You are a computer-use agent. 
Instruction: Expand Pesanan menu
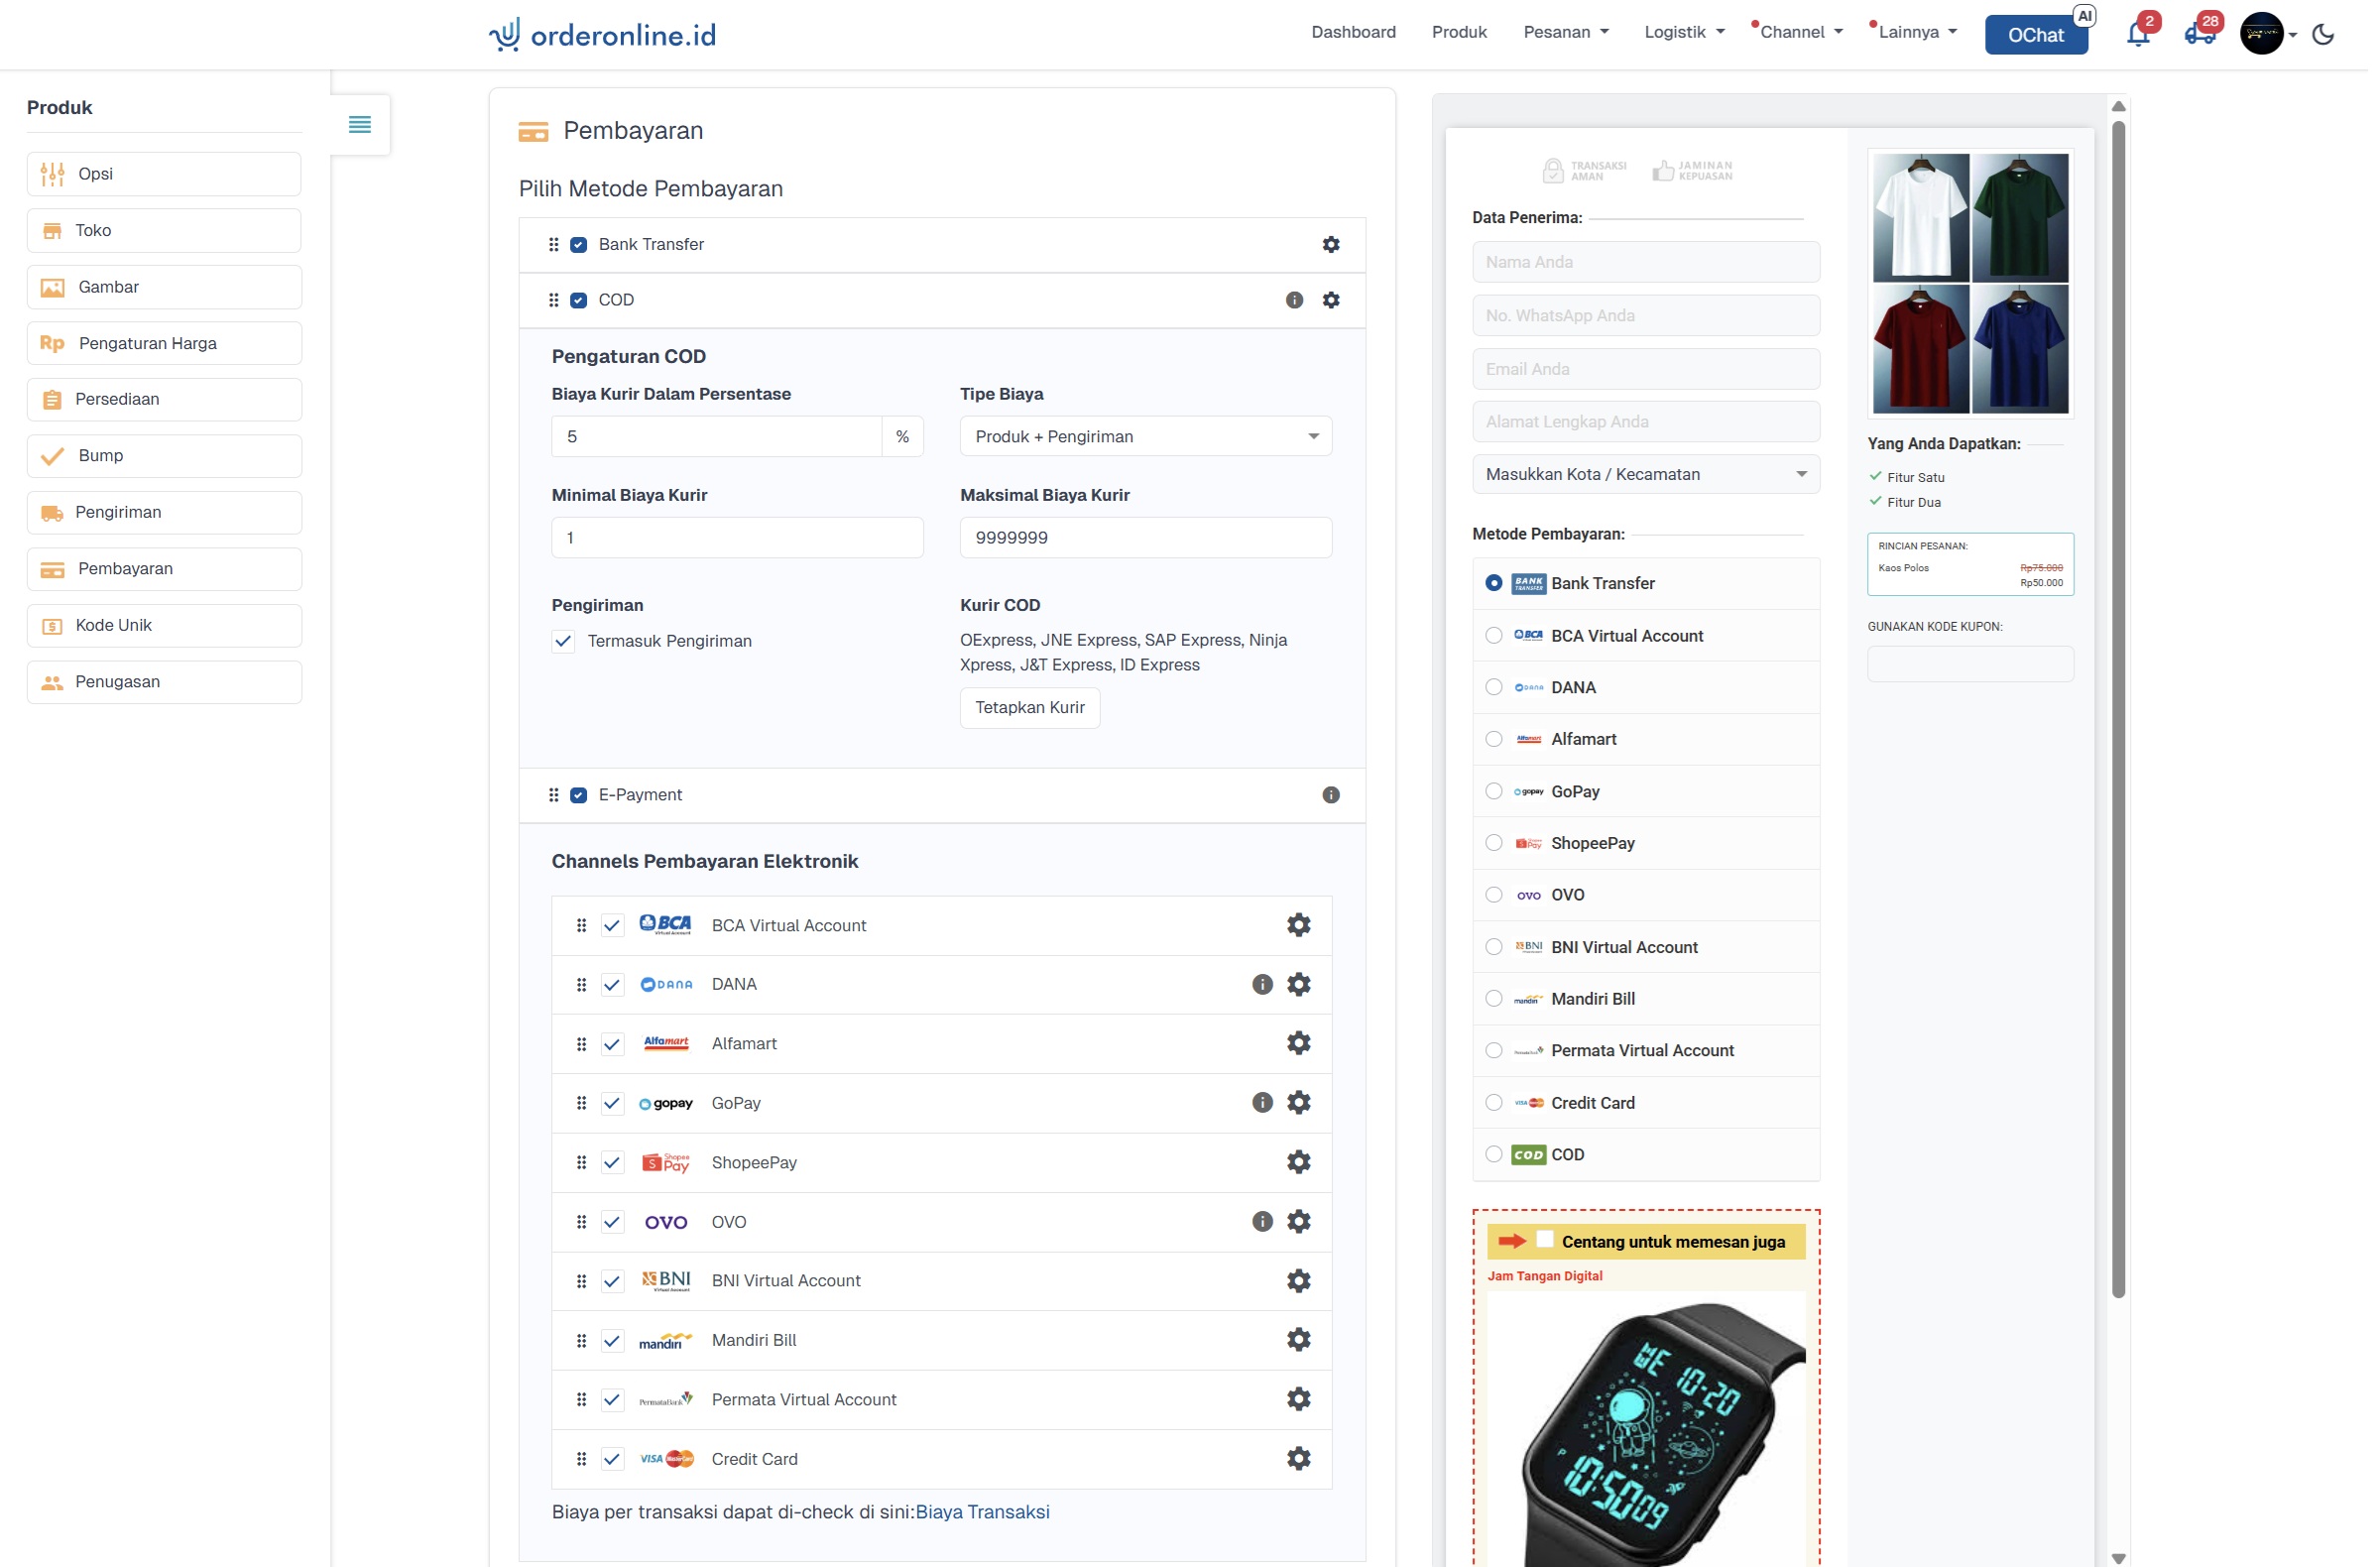1573,32
